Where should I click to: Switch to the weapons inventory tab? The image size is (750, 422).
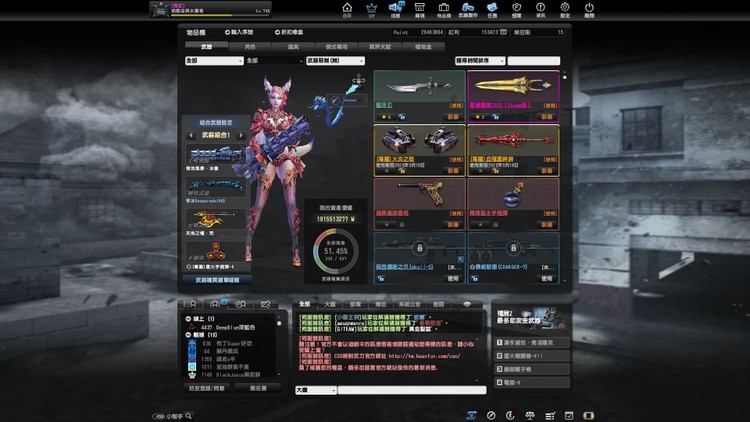(207, 47)
